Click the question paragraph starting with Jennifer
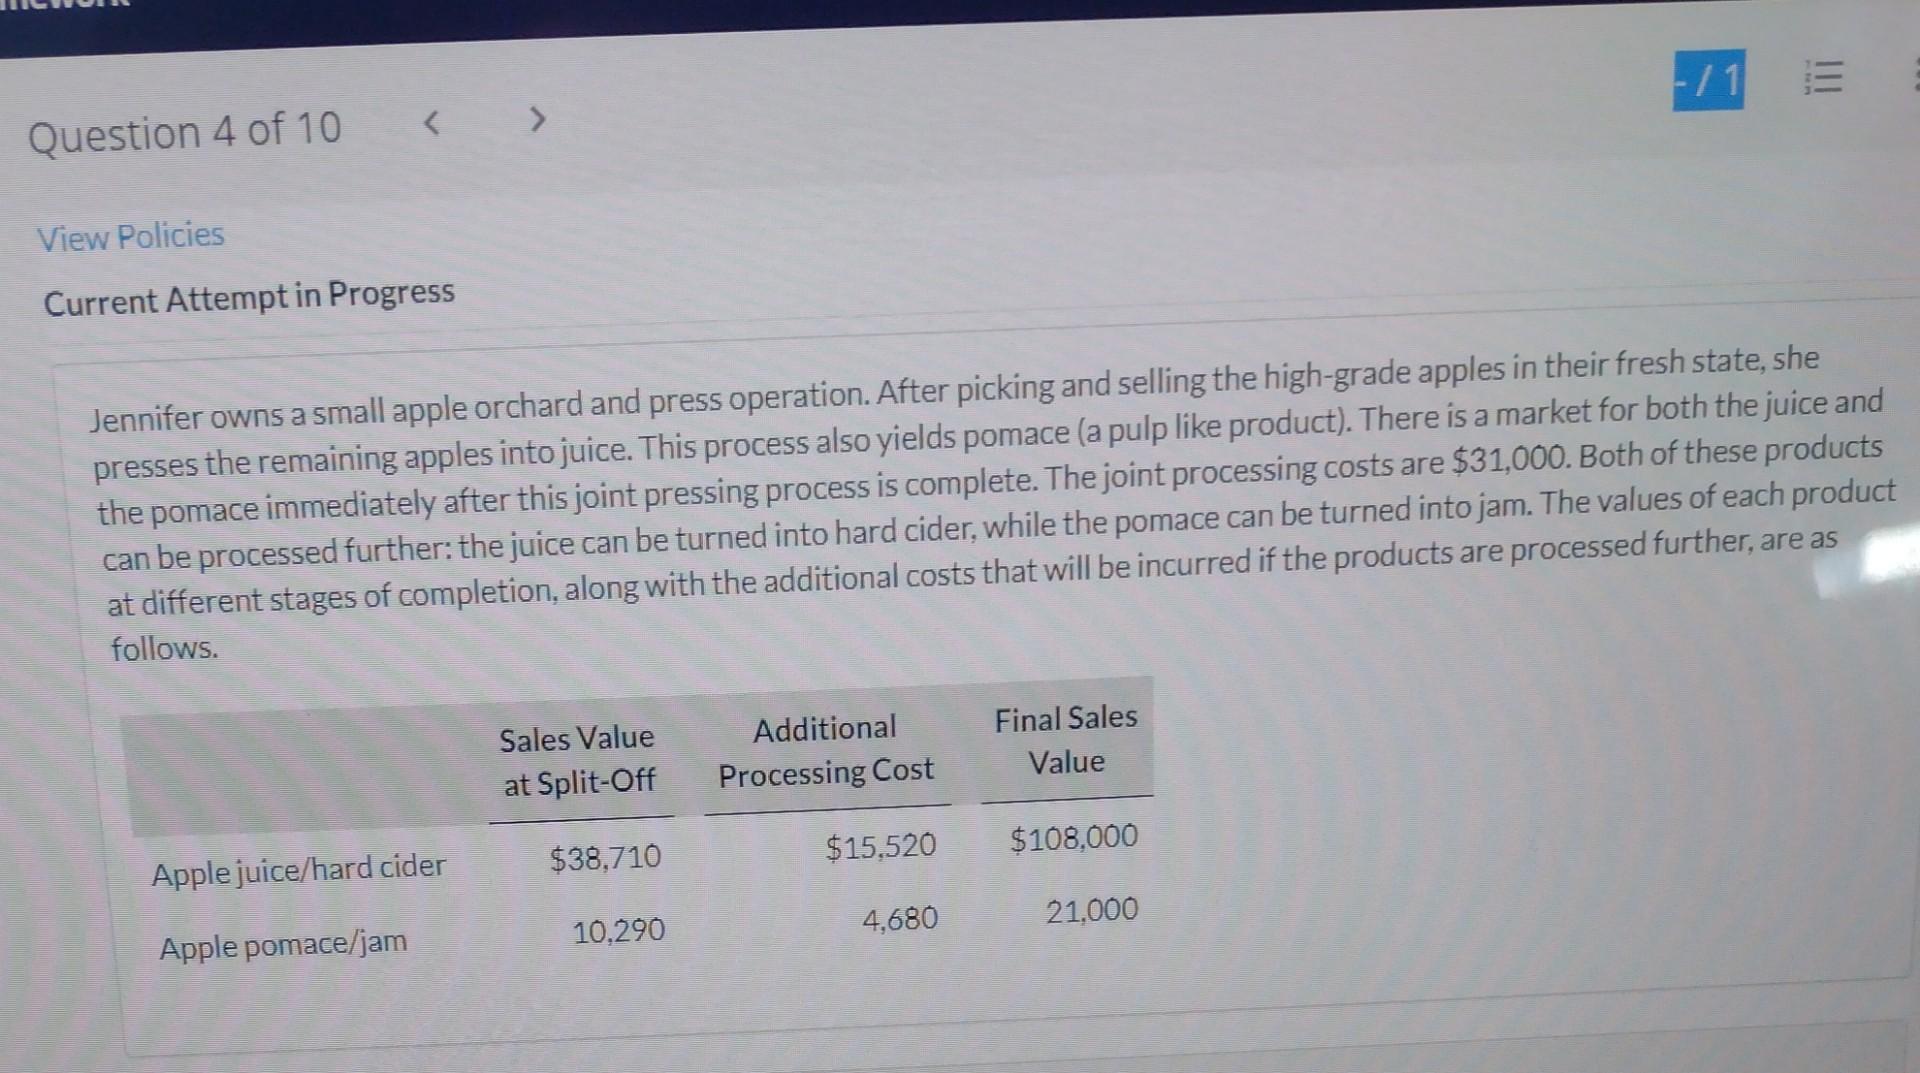 [x=995, y=502]
